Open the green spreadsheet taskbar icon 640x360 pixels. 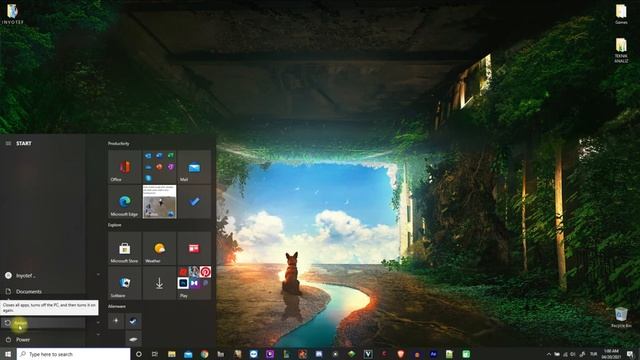coord(466,354)
